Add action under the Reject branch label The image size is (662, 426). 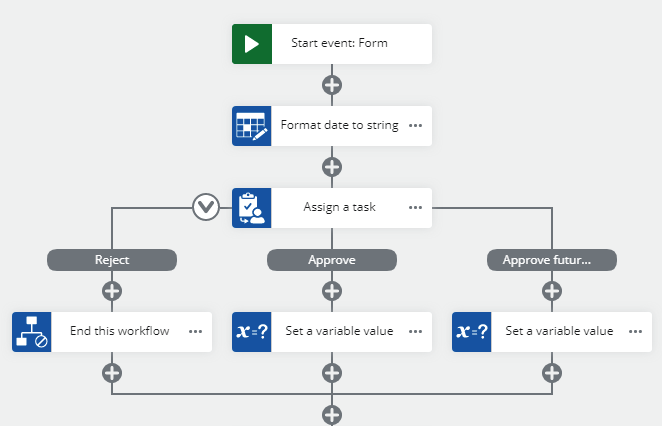point(112,291)
